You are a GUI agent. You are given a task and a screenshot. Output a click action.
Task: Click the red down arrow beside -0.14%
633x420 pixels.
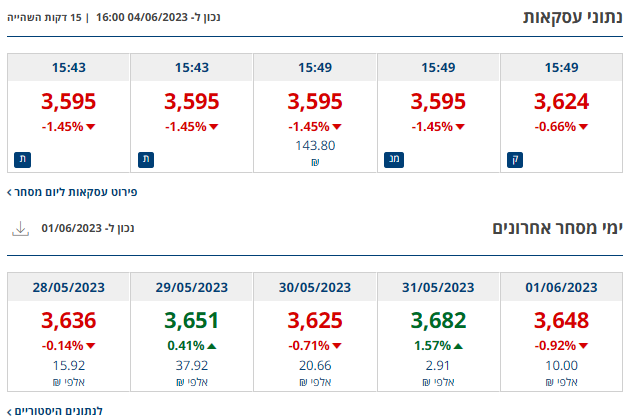(x=90, y=346)
